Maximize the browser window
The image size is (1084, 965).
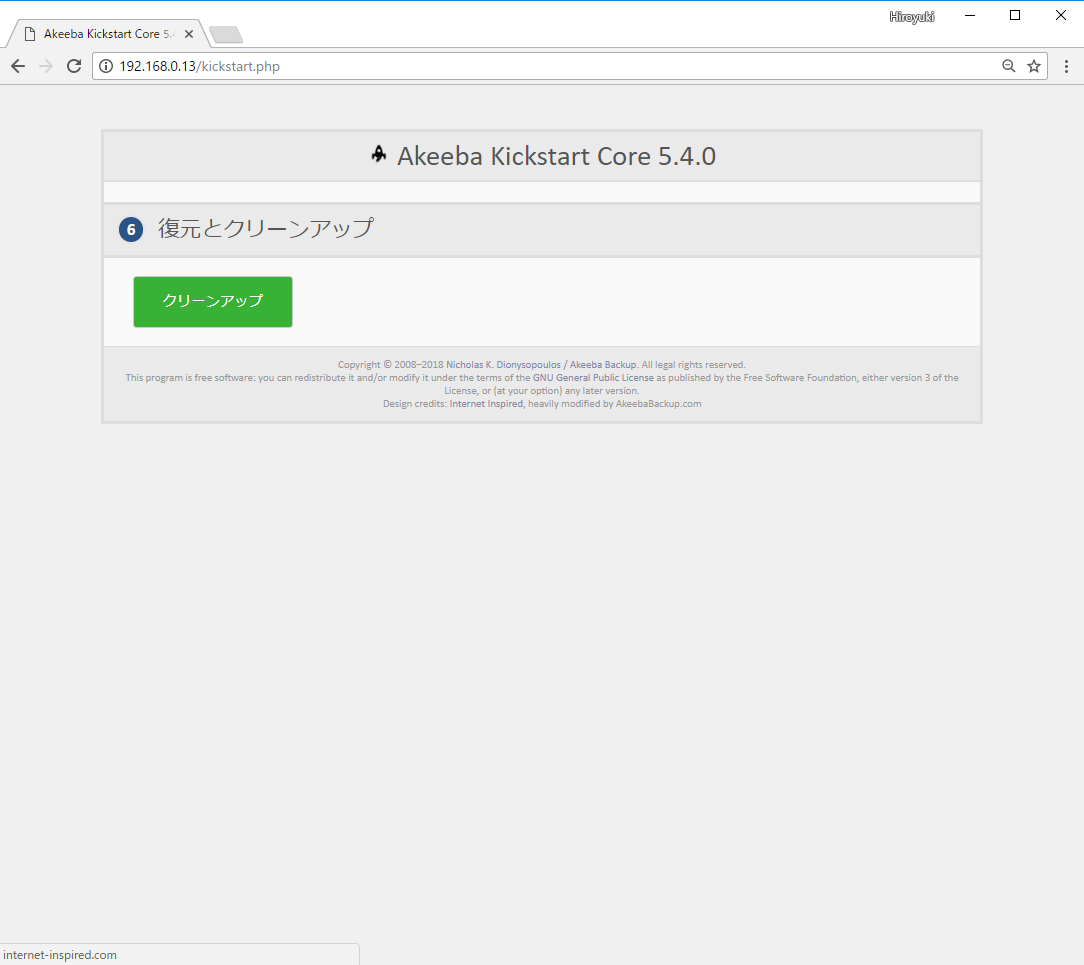click(1015, 15)
